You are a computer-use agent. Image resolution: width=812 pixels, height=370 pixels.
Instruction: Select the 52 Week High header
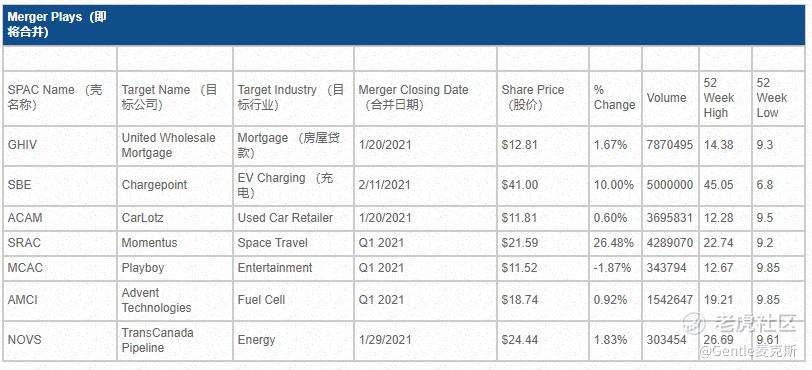(x=719, y=97)
